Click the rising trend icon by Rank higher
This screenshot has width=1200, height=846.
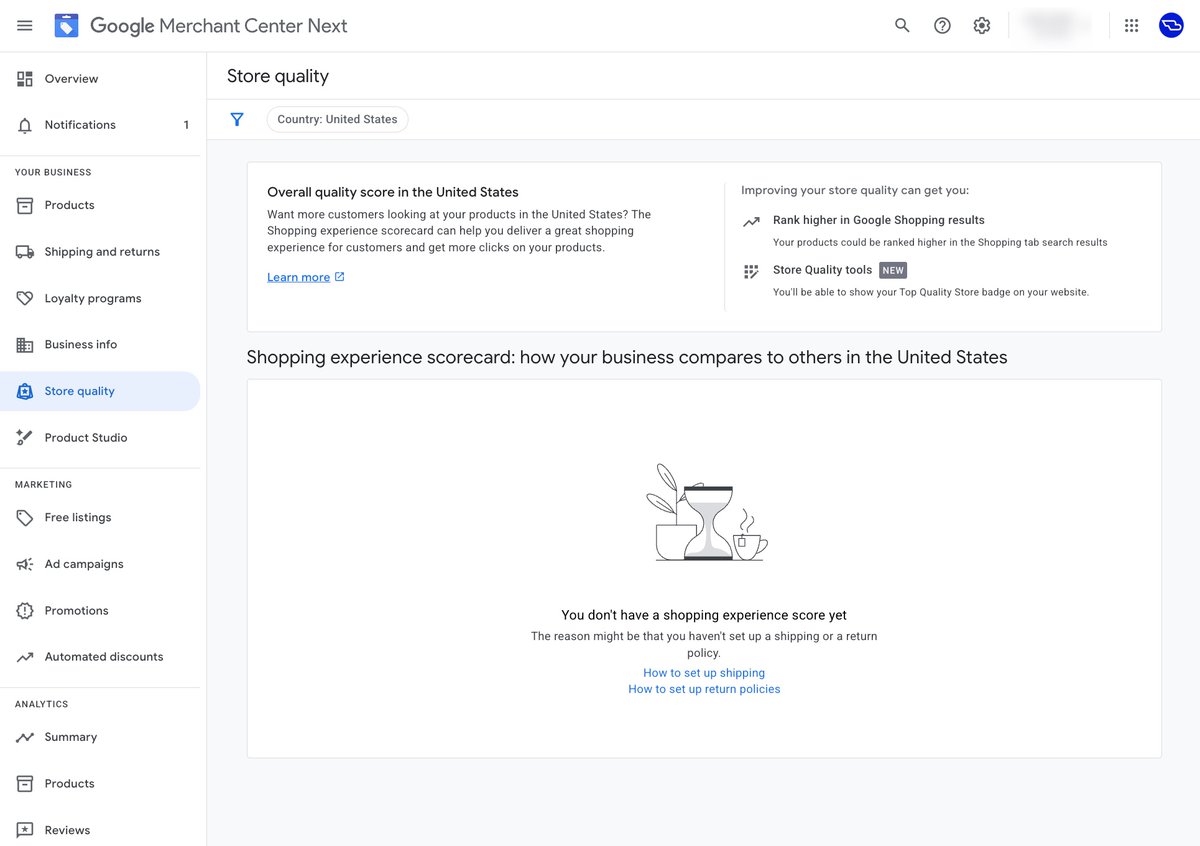(751, 221)
